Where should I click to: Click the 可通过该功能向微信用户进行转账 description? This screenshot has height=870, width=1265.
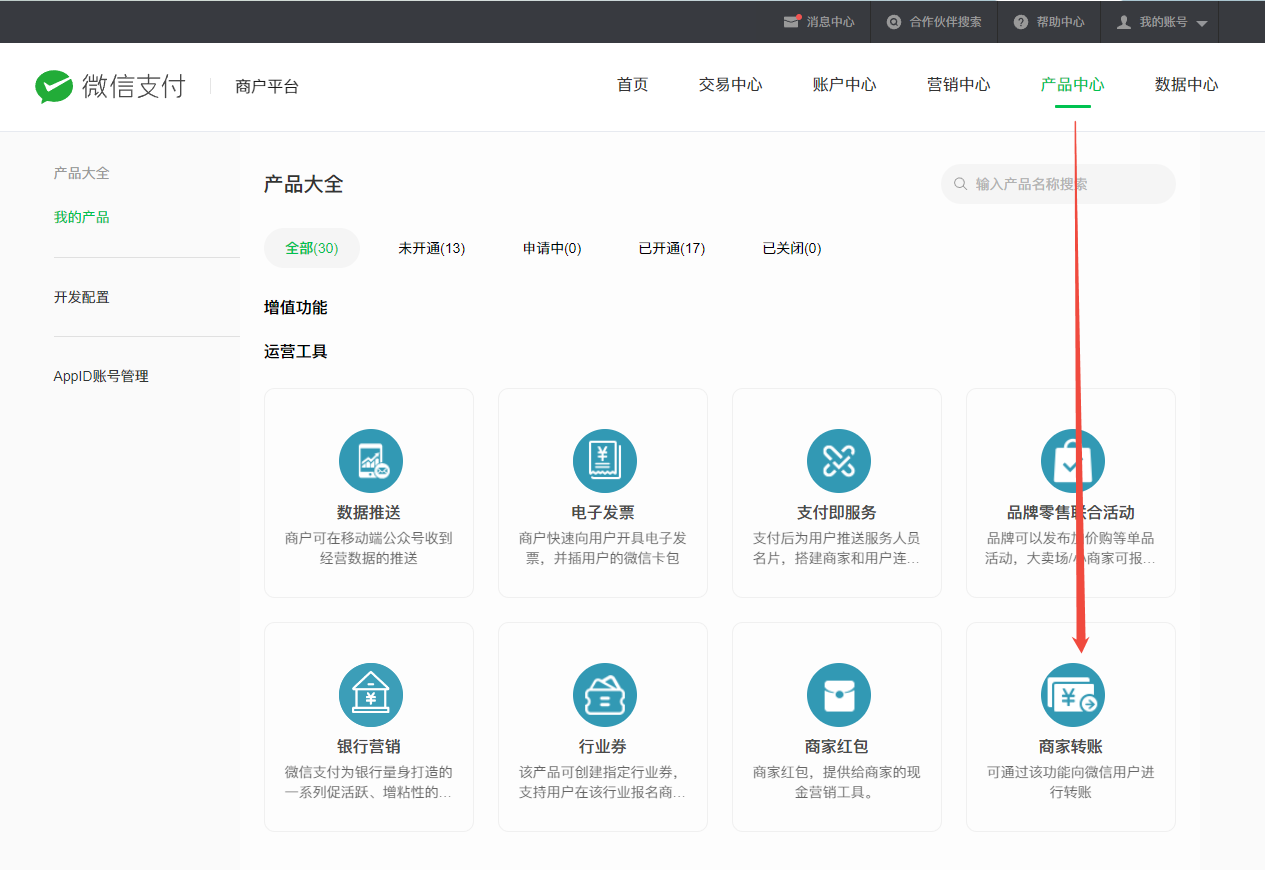pos(1071,782)
